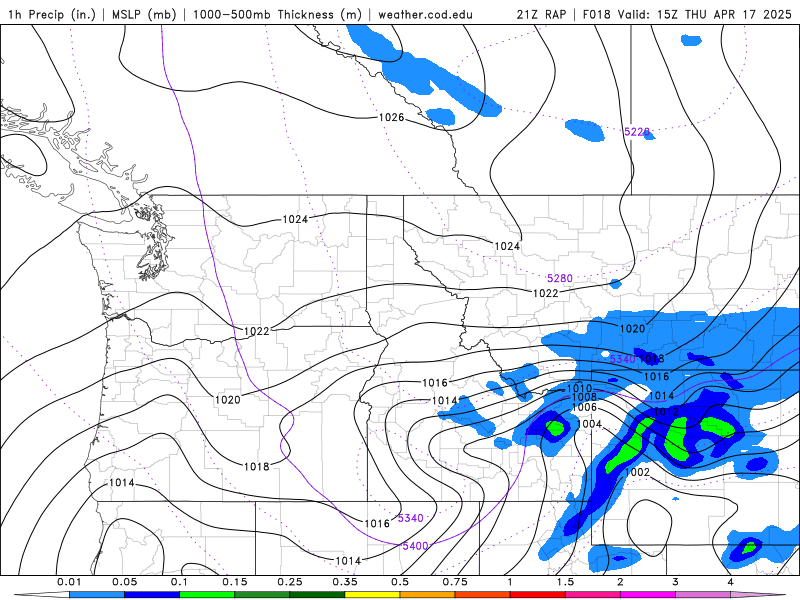This screenshot has width=800, height=600.
Task: Click the '1000-500mb Thickness (m)' title text
Action: pyautogui.click(x=277, y=14)
